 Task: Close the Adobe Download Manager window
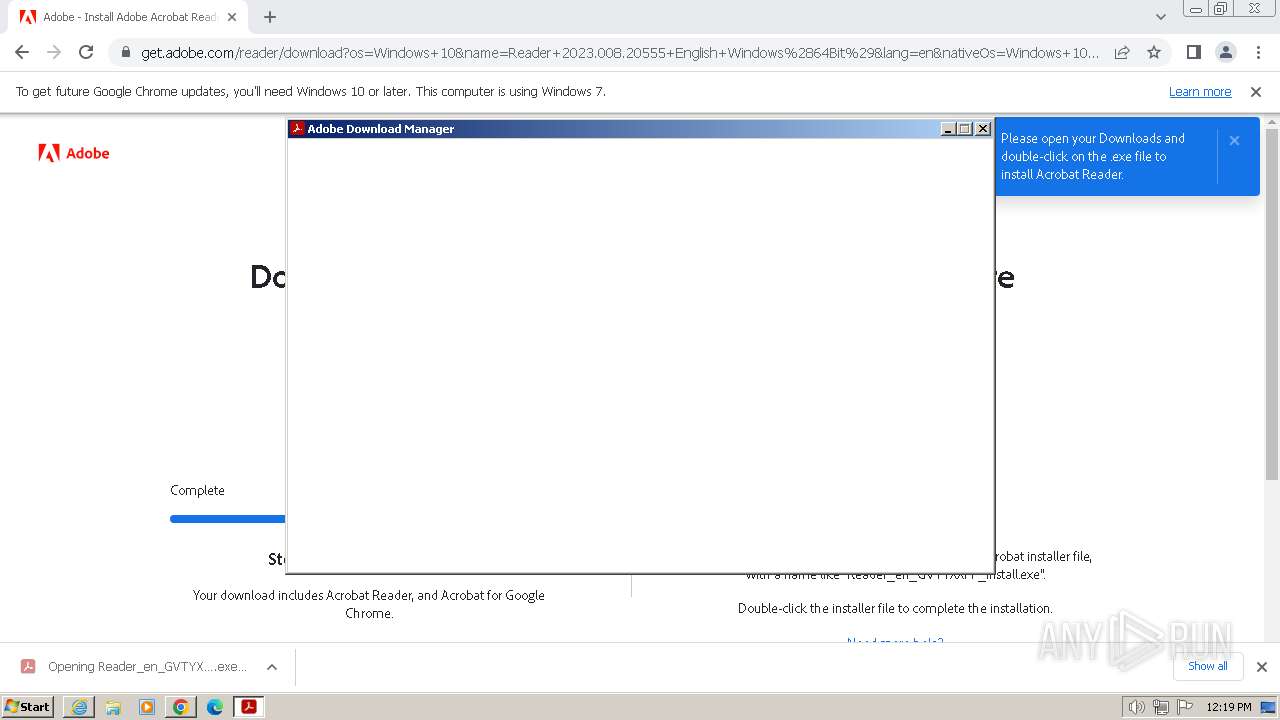point(983,129)
